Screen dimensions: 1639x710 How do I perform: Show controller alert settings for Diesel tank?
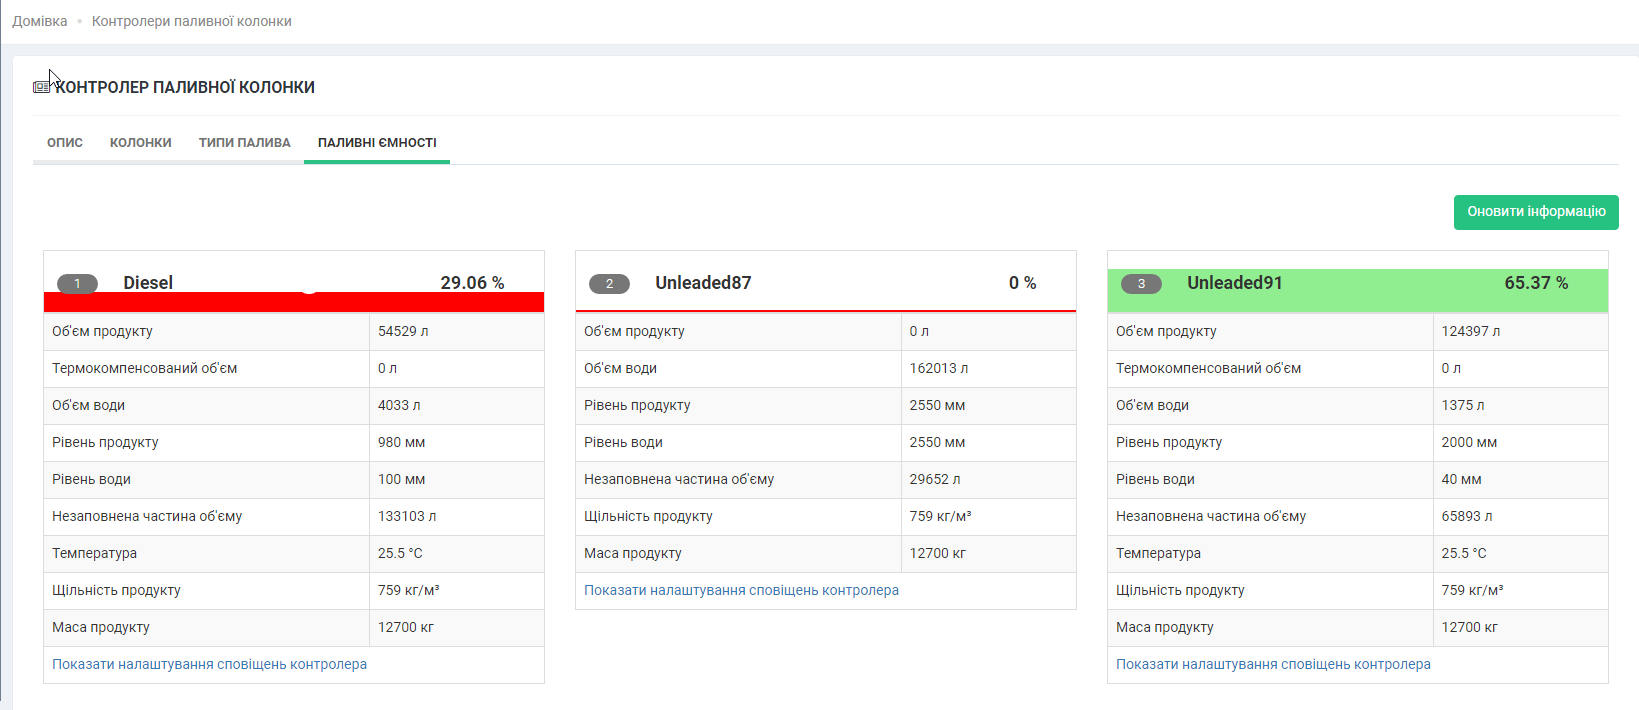209,664
